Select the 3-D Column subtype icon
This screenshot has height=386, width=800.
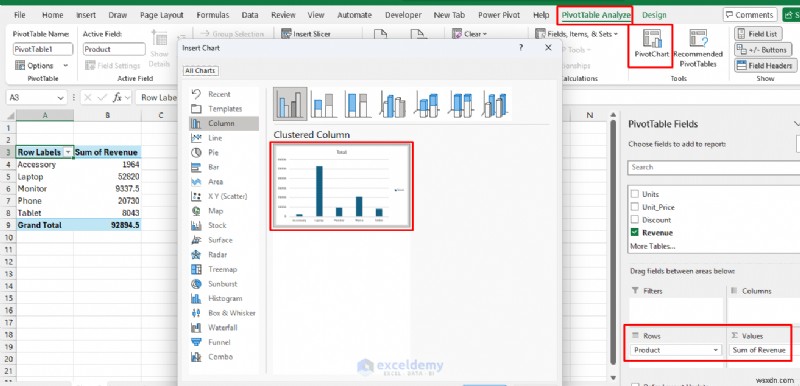pyautogui.click(x=495, y=104)
